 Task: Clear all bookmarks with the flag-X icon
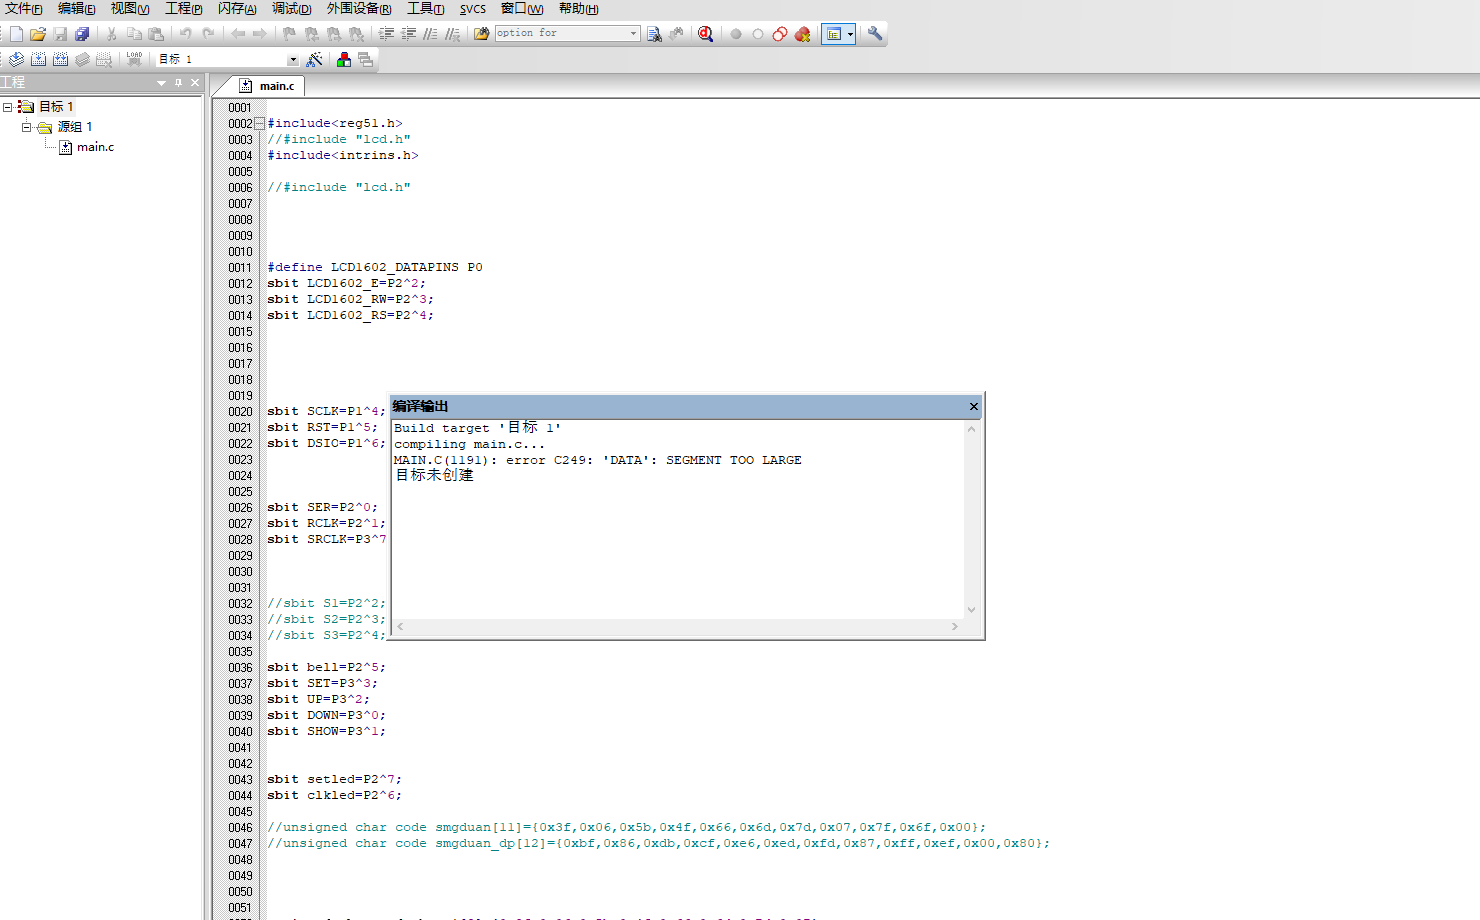[356, 34]
